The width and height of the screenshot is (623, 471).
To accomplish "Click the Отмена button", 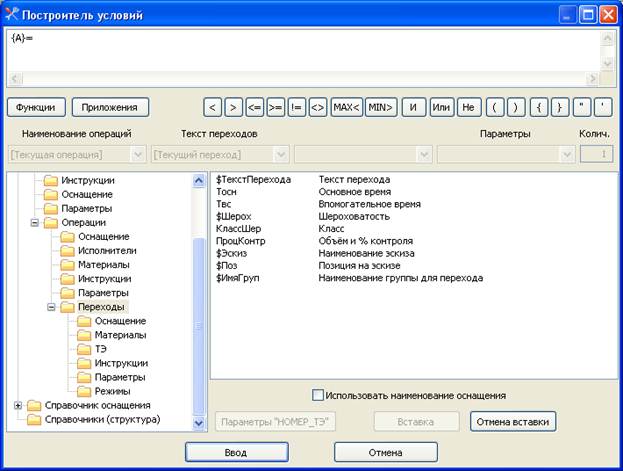I will coord(386,452).
